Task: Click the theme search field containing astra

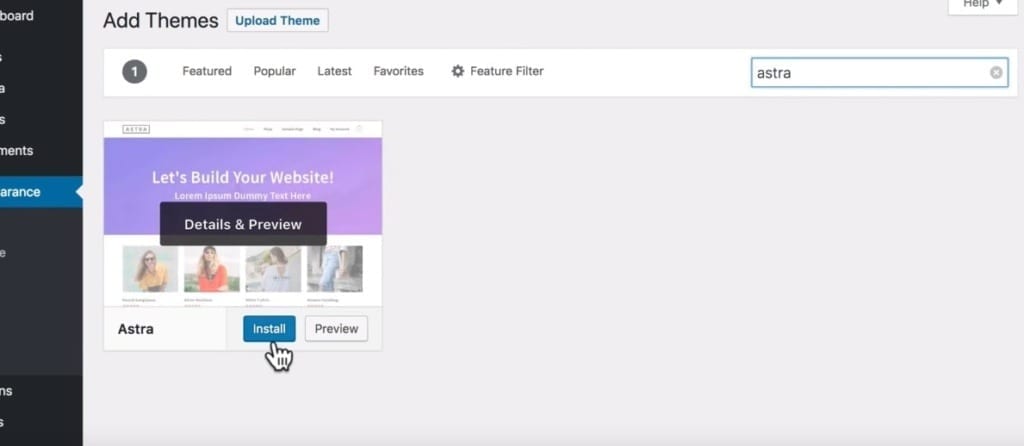Action: [880, 72]
